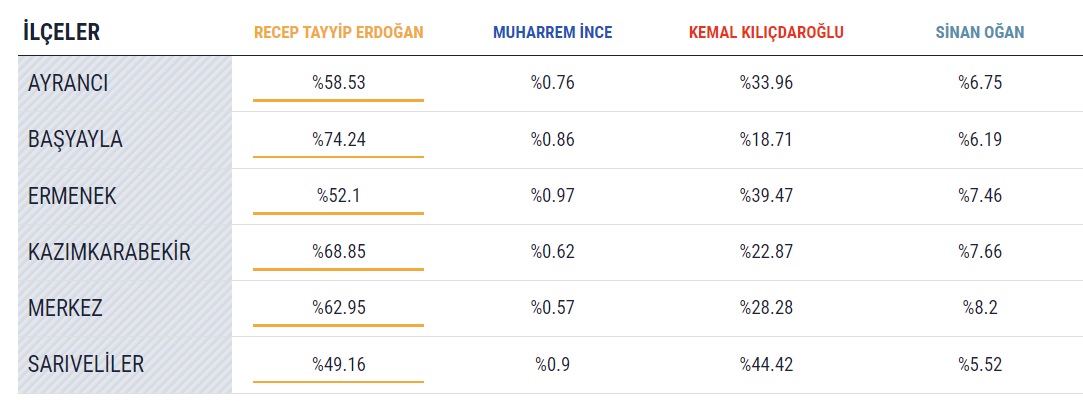This screenshot has width=1083, height=415.
Task: Select the KAZIMKARABEKİR district label
Action: (109, 252)
